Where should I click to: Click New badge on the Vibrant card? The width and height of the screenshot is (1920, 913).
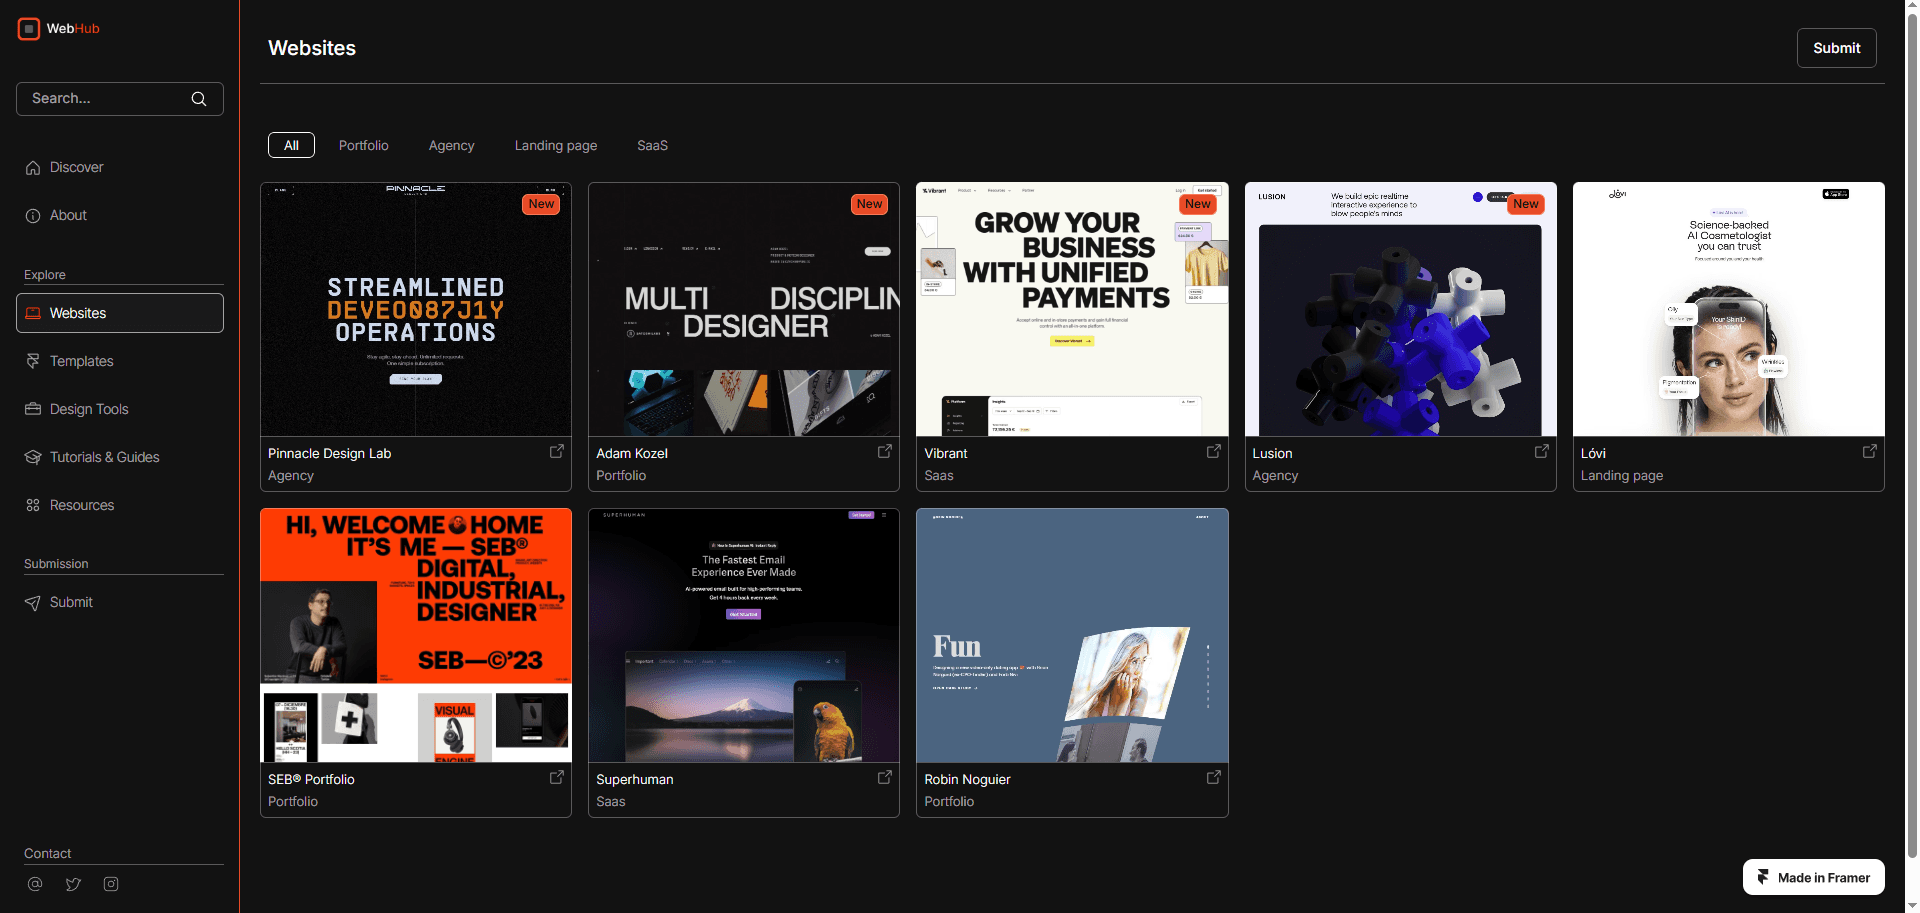[1197, 204]
